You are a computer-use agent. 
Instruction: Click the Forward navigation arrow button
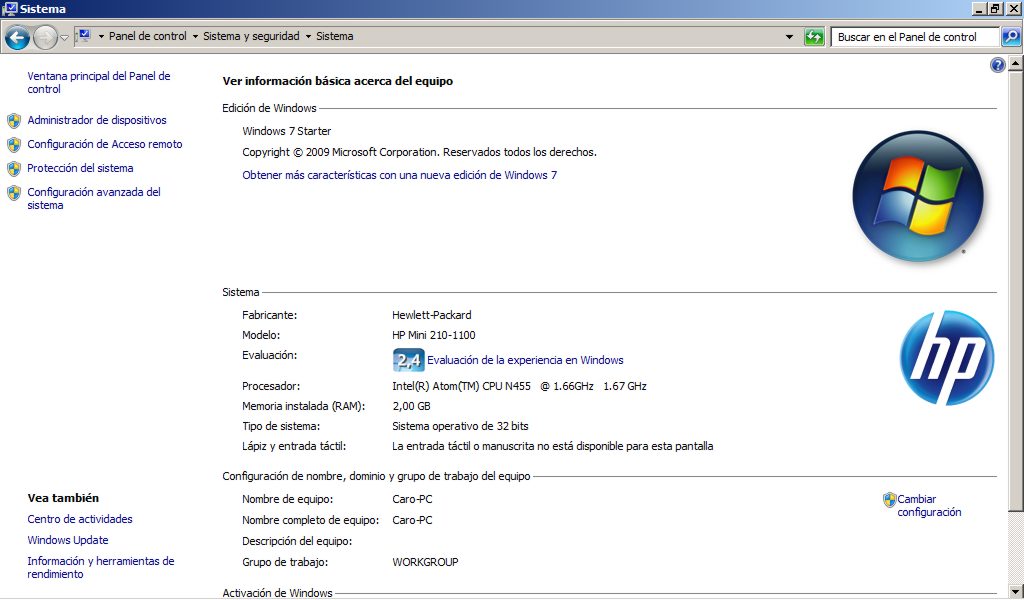[45, 37]
